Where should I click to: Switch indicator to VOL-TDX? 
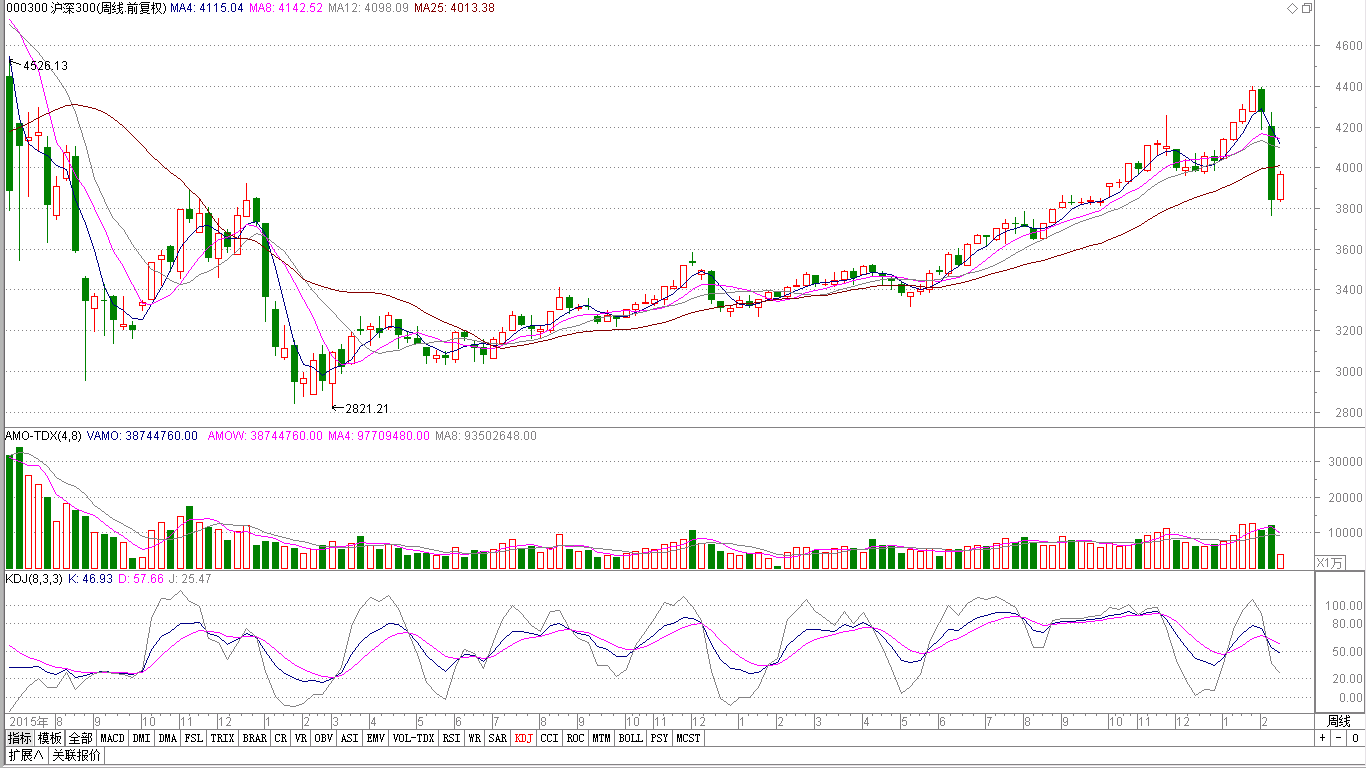click(413, 738)
